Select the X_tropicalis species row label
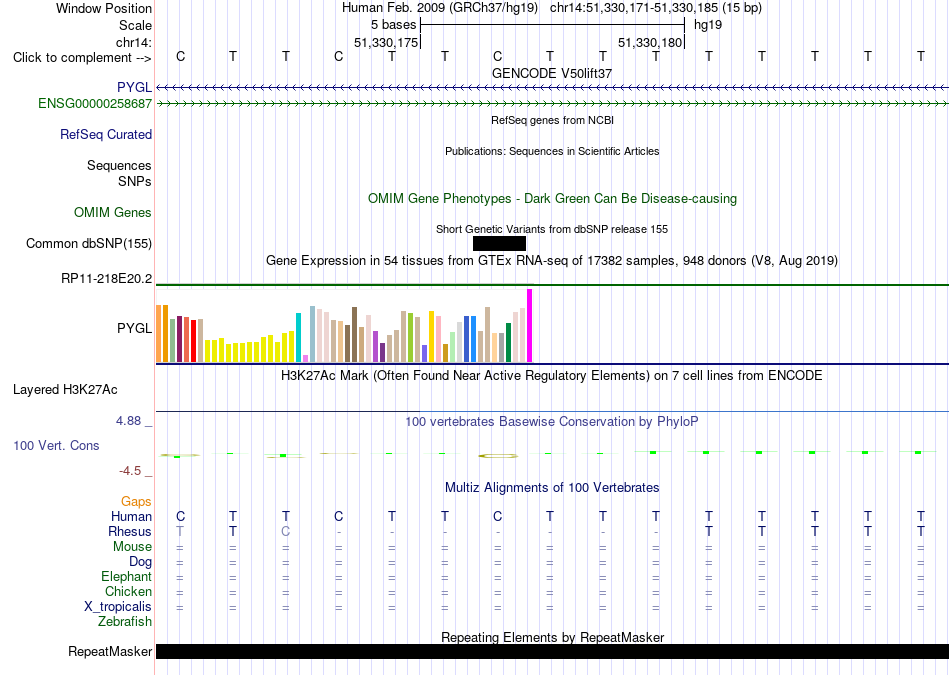The image size is (950, 675). tap(118, 607)
